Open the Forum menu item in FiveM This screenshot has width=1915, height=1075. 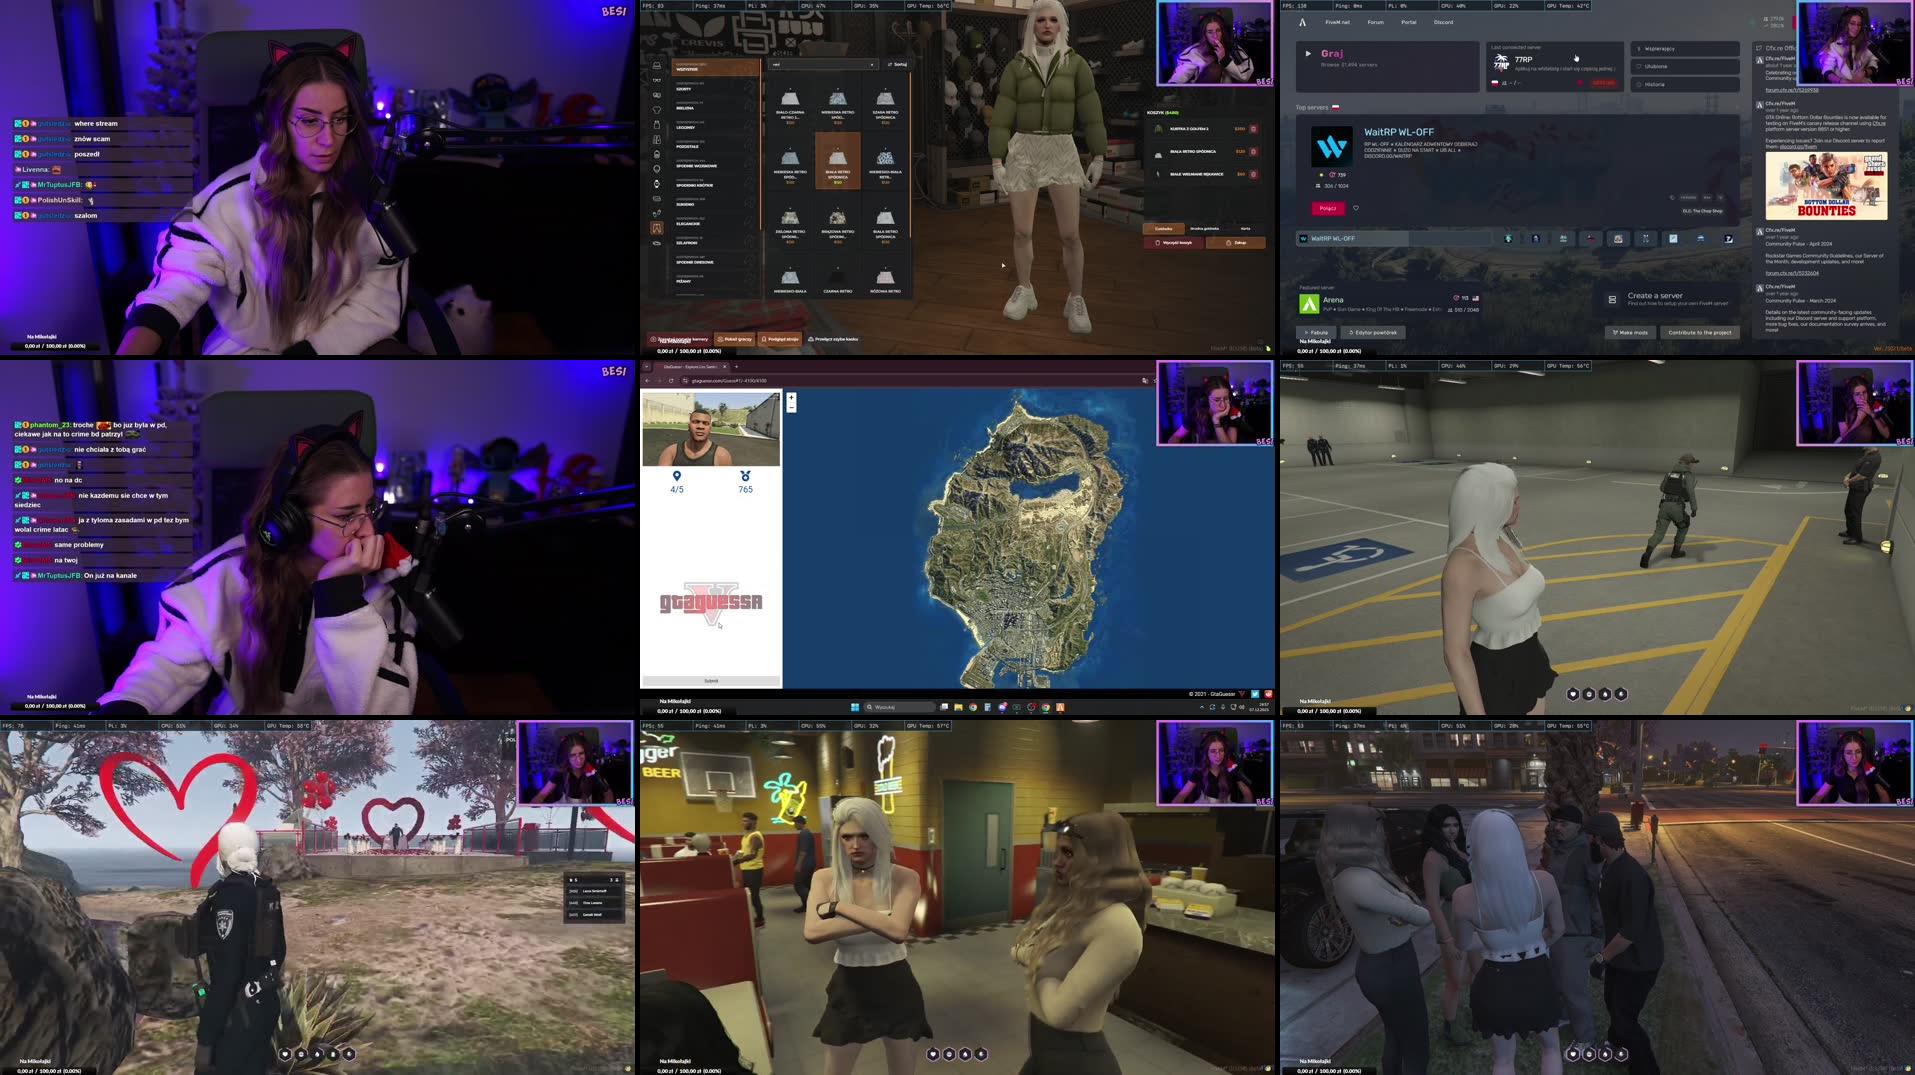(x=1376, y=22)
